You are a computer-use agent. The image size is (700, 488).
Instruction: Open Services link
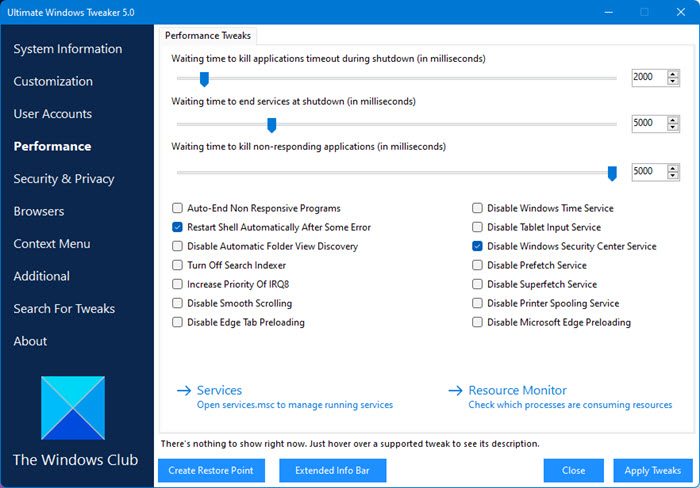219,391
